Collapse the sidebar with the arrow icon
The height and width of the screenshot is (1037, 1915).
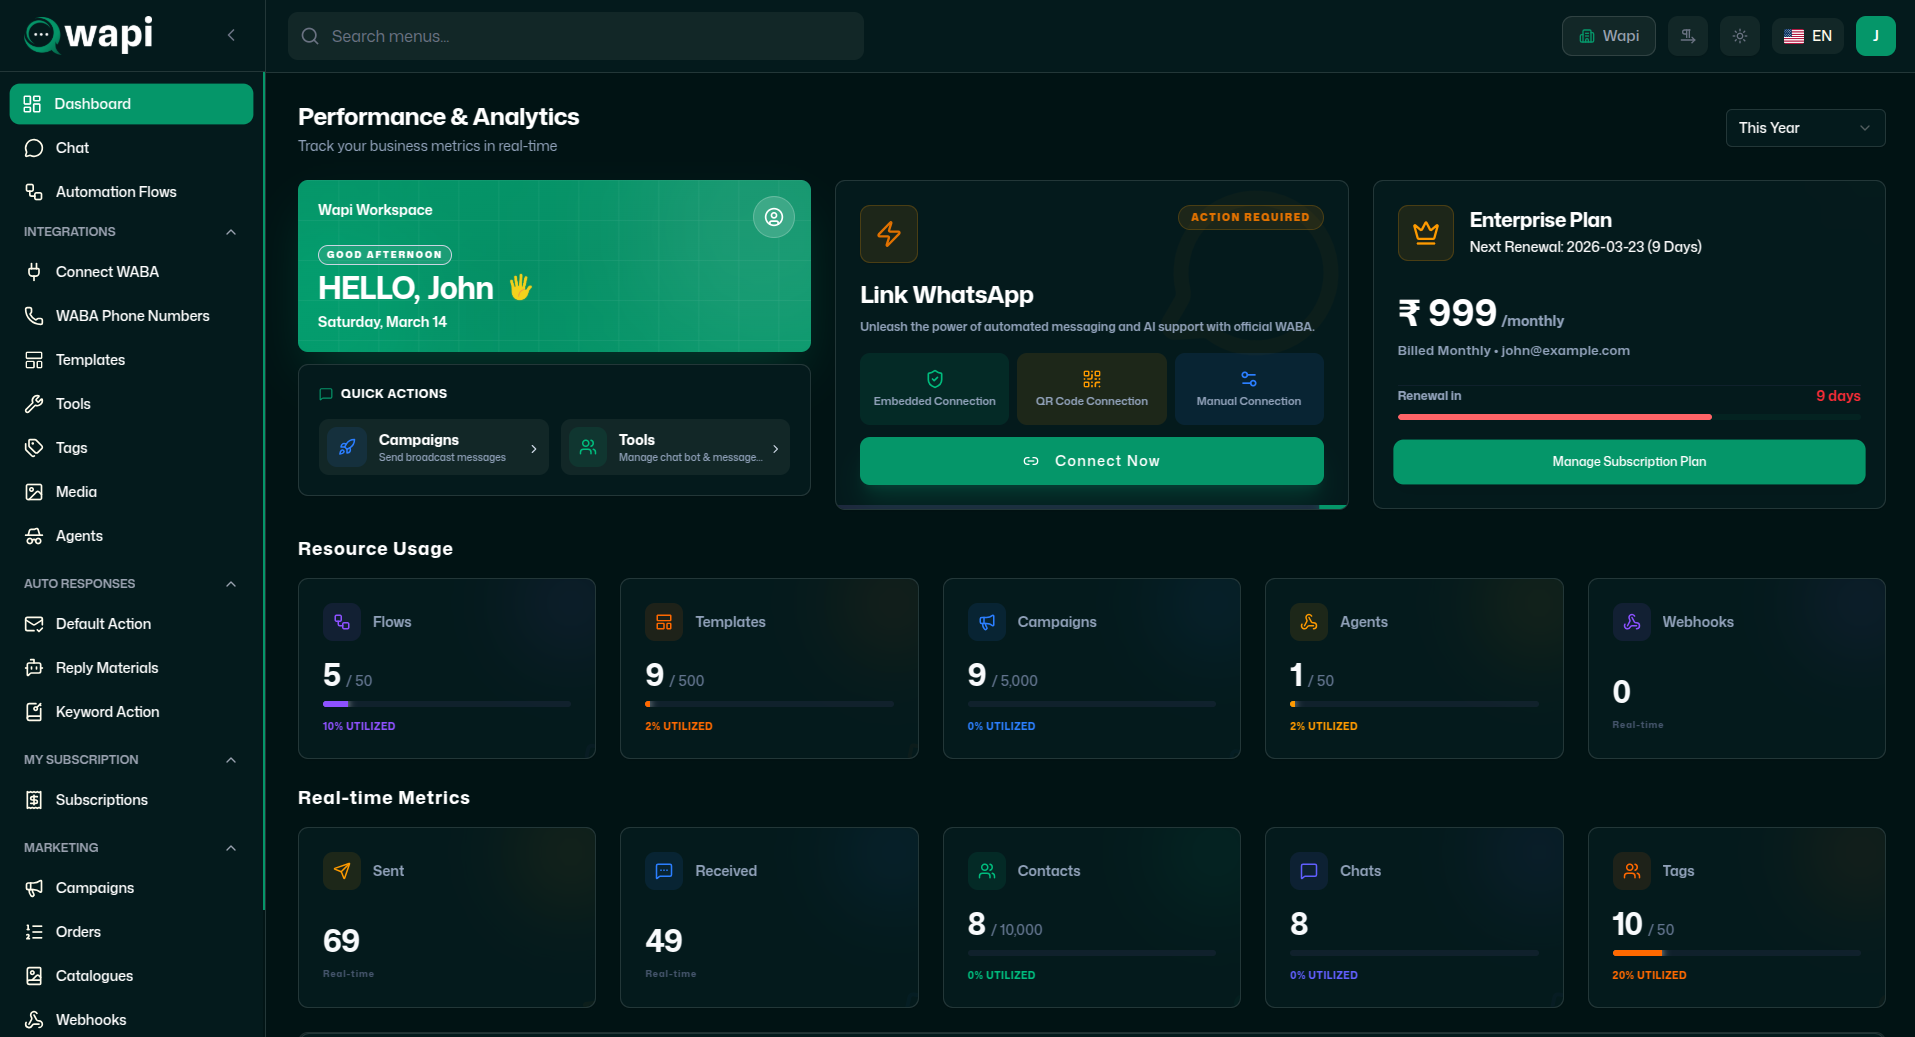tap(231, 35)
